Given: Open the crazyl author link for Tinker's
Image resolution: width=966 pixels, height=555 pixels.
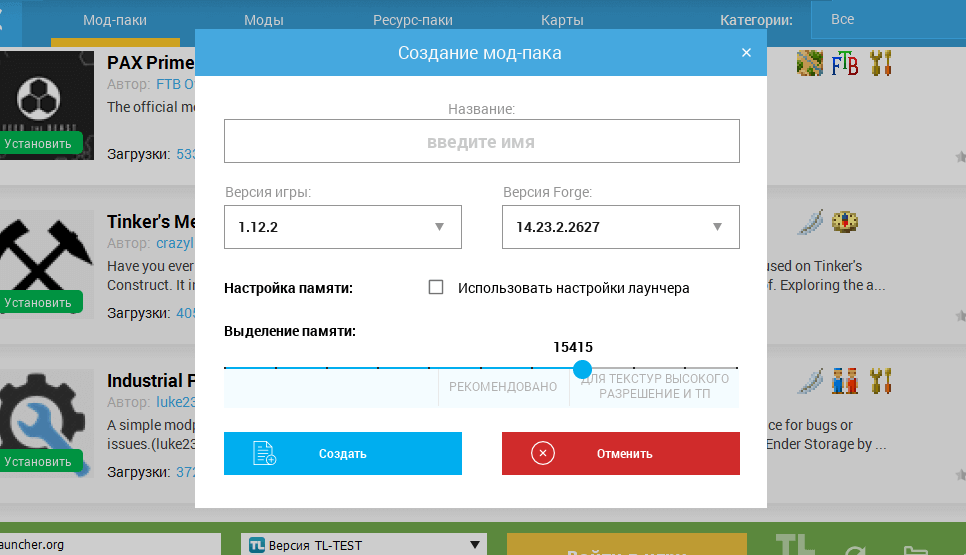Looking at the screenshot, I should tap(176, 243).
